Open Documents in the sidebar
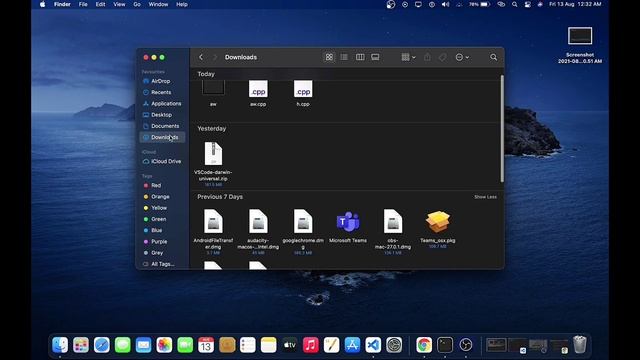Image resolution: width=640 pixels, height=360 pixels. point(162,126)
